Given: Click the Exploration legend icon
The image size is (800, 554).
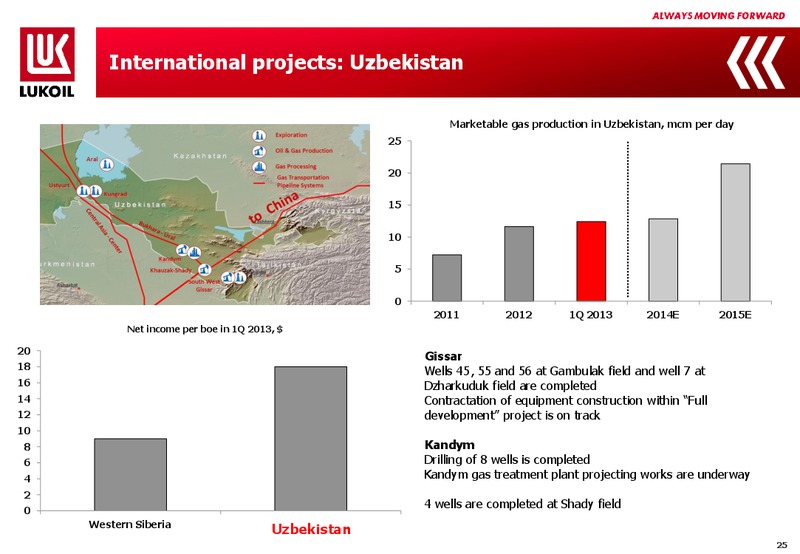Looking at the screenshot, I should click(259, 136).
